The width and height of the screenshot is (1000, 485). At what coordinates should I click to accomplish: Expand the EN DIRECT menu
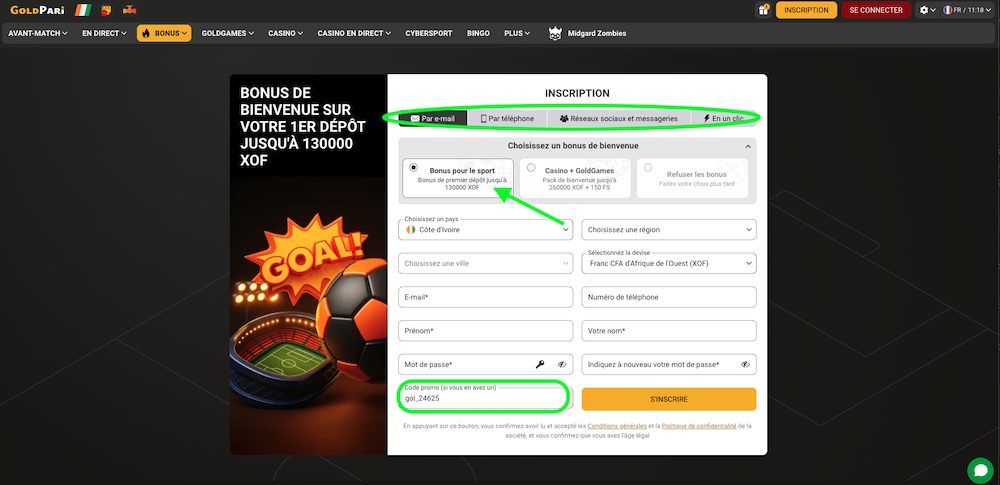coord(105,33)
